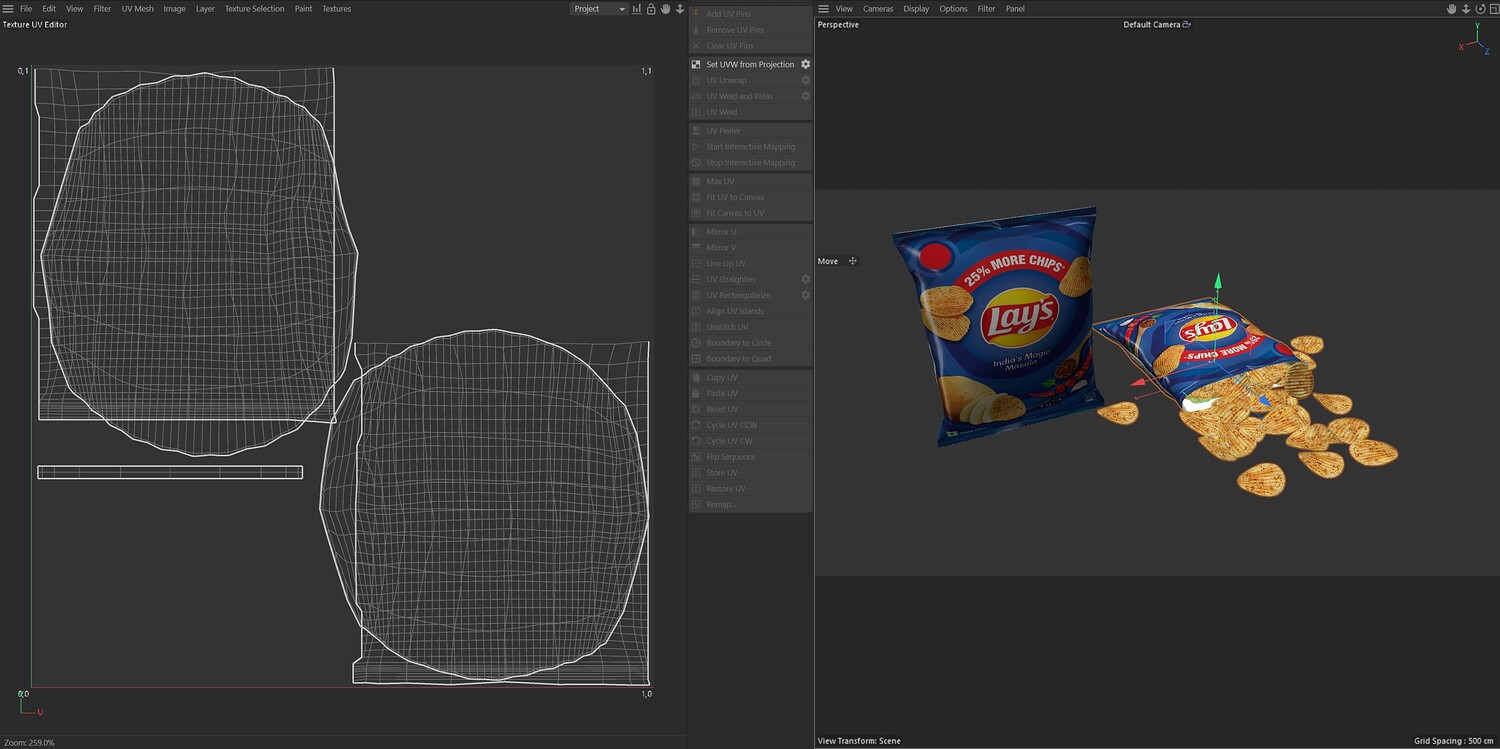Screen dimensions: 1500x749
Task: Click the Unstitch UV command
Action: (750, 327)
